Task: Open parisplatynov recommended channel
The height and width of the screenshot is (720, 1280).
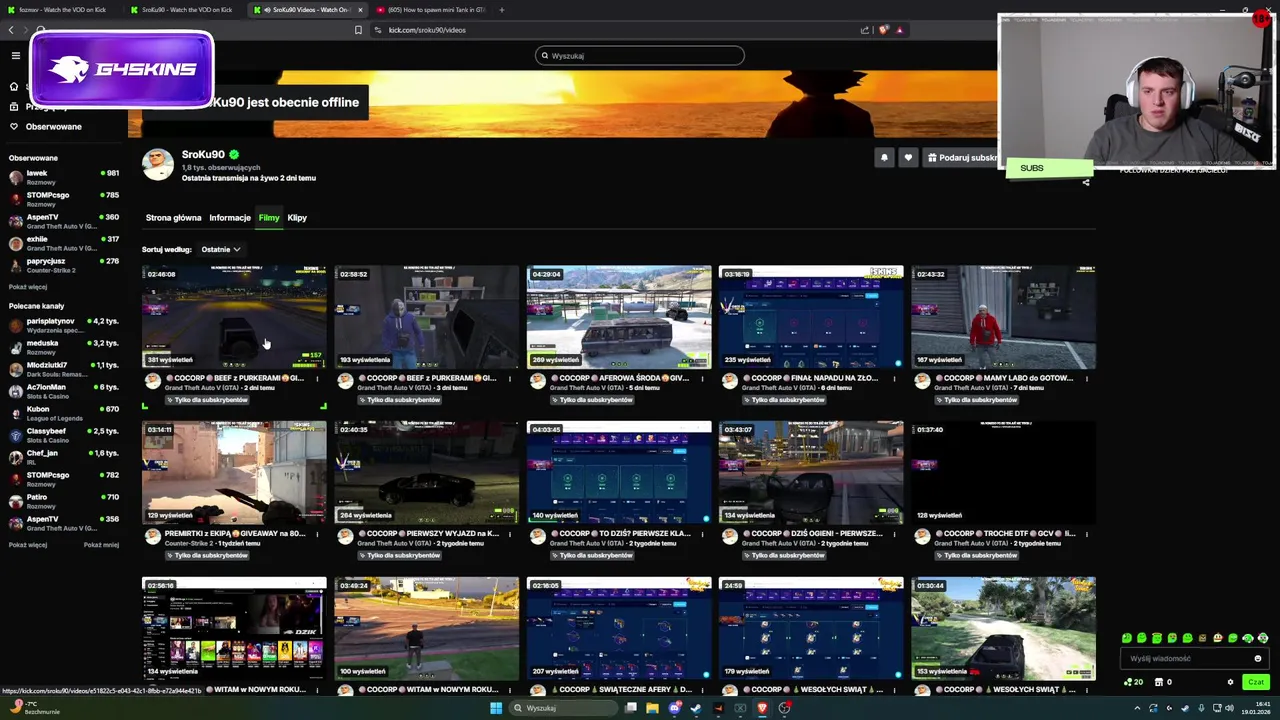Action: 62,325
